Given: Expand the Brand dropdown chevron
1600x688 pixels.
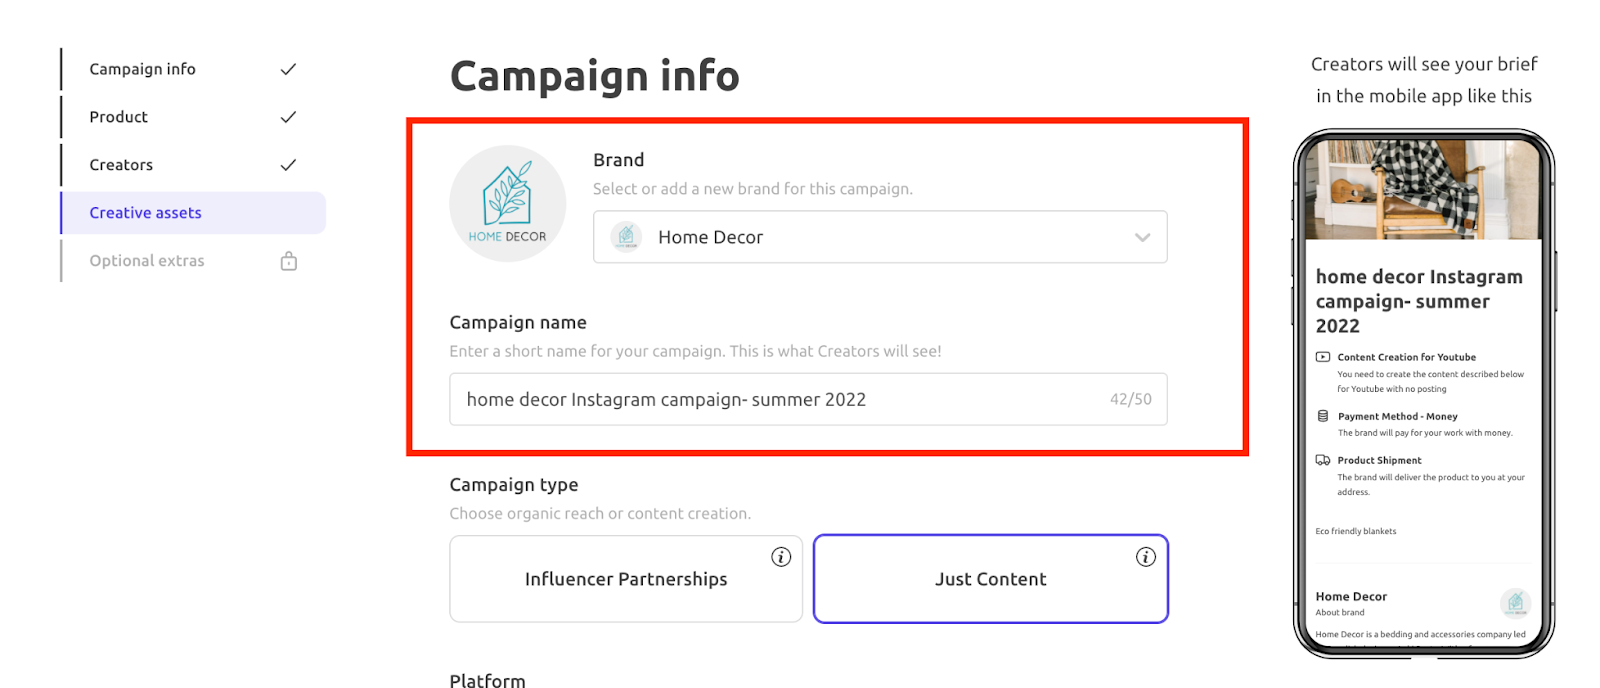Looking at the screenshot, I should (1142, 238).
